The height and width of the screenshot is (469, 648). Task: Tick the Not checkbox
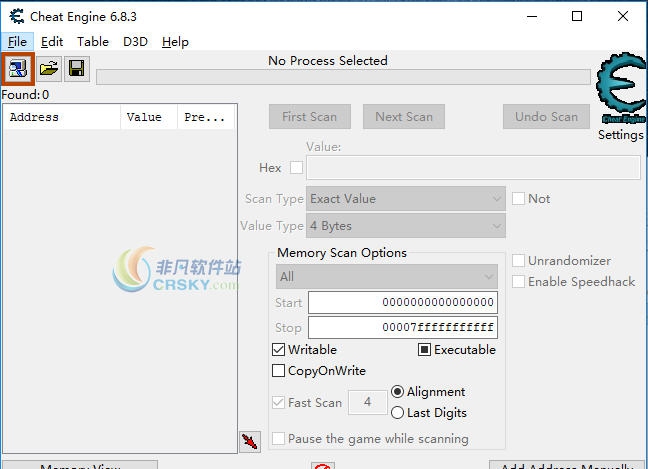pyautogui.click(x=518, y=199)
